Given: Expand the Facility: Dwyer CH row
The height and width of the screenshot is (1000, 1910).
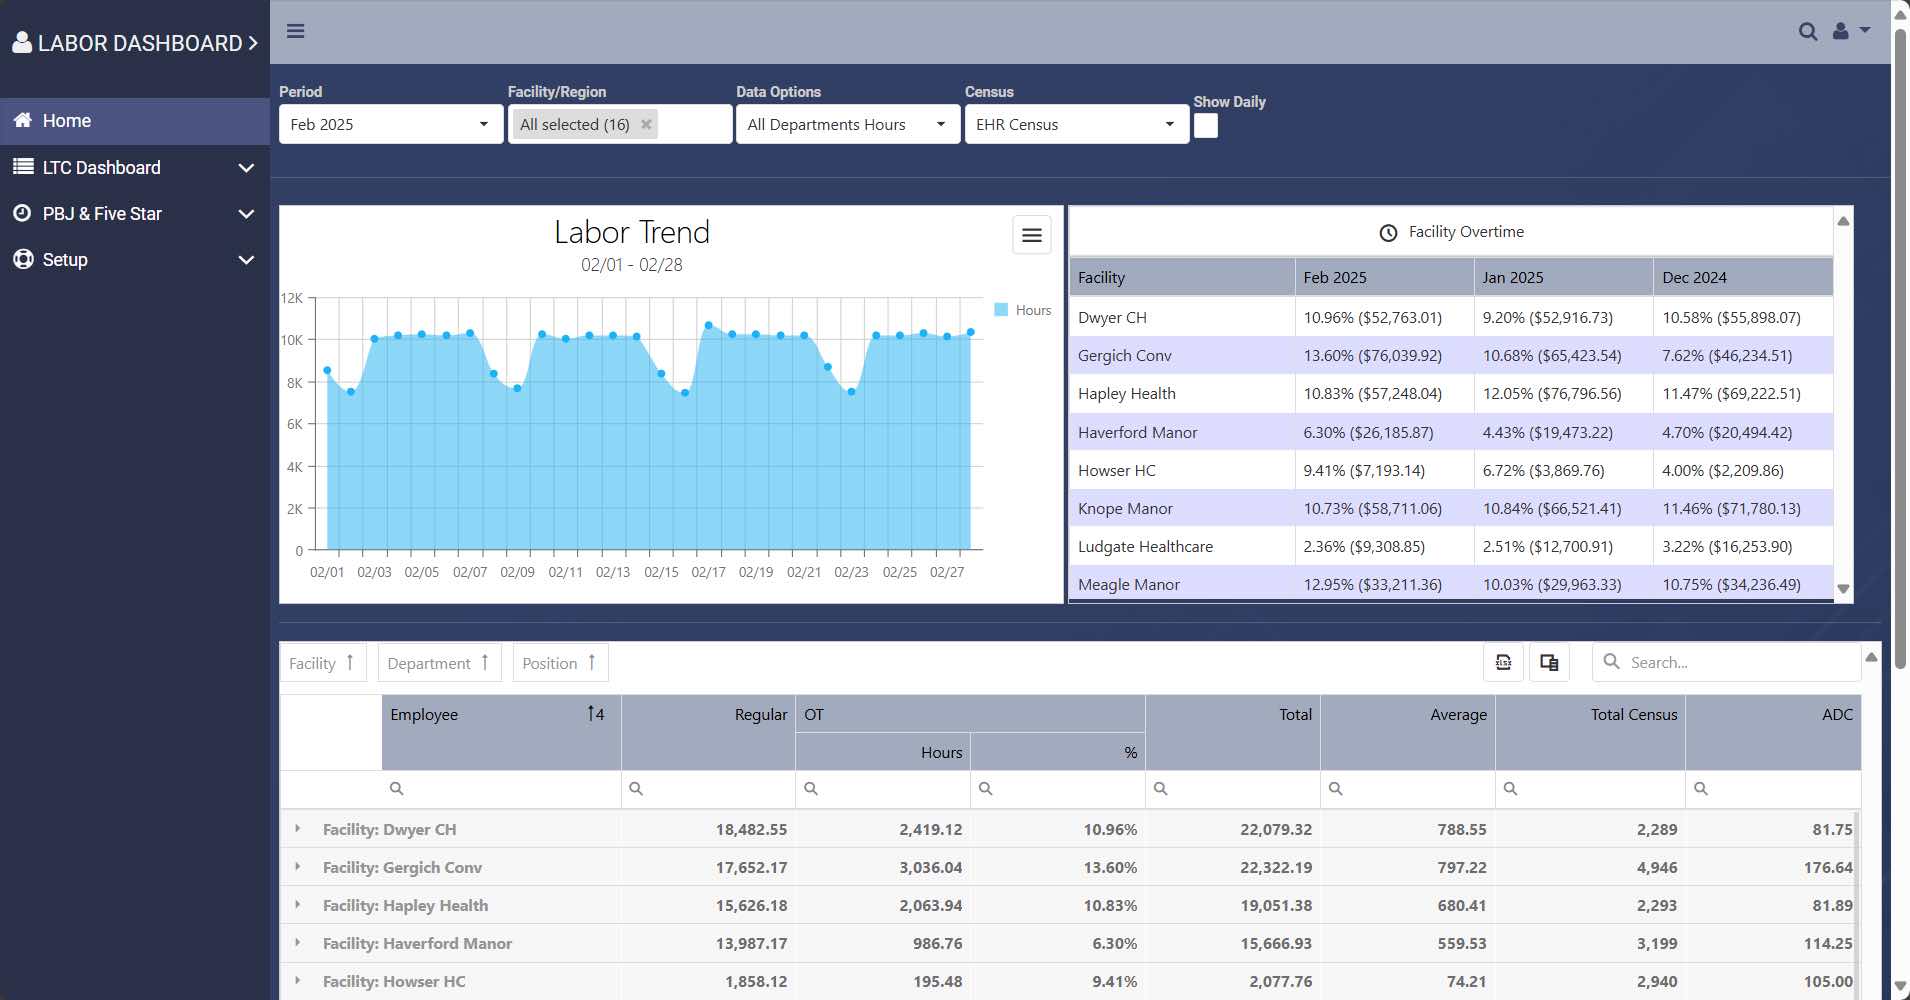Looking at the screenshot, I should coord(297,829).
